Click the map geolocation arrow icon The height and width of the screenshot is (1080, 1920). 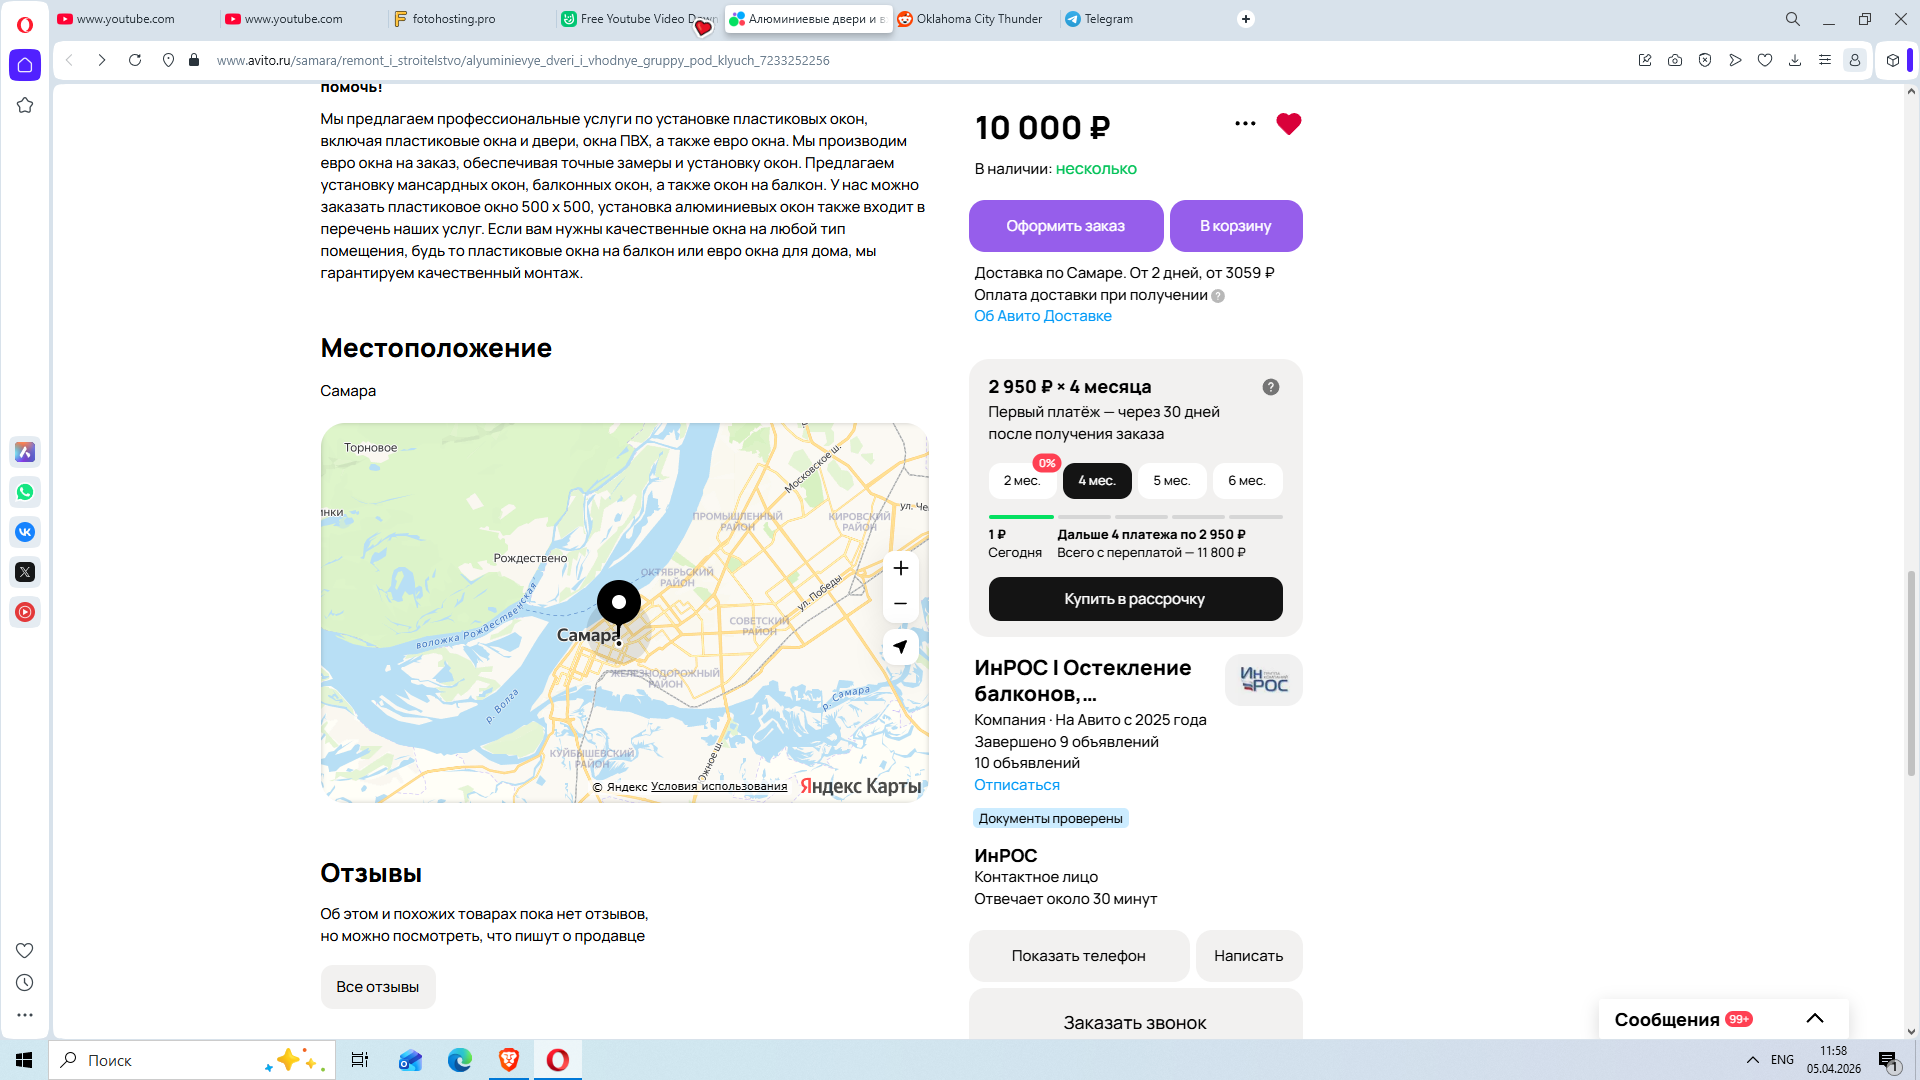[x=900, y=647]
